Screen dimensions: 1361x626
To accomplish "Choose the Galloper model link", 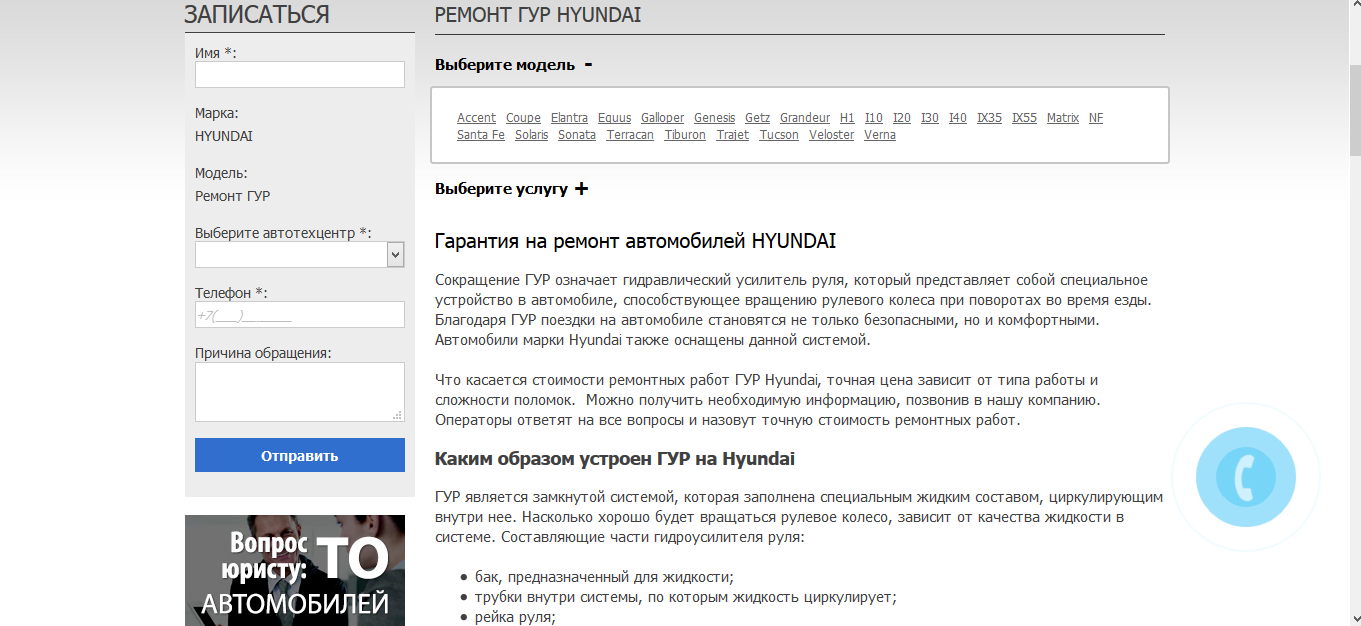I will [x=662, y=118].
